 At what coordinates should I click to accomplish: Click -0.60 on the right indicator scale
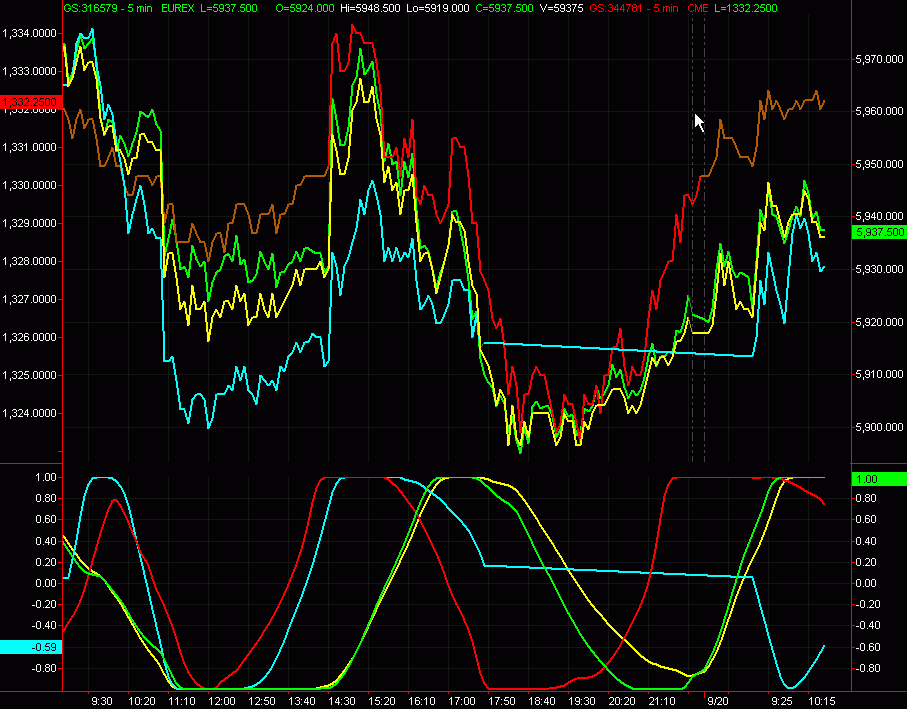pyautogui.click(x=866, y=647)
